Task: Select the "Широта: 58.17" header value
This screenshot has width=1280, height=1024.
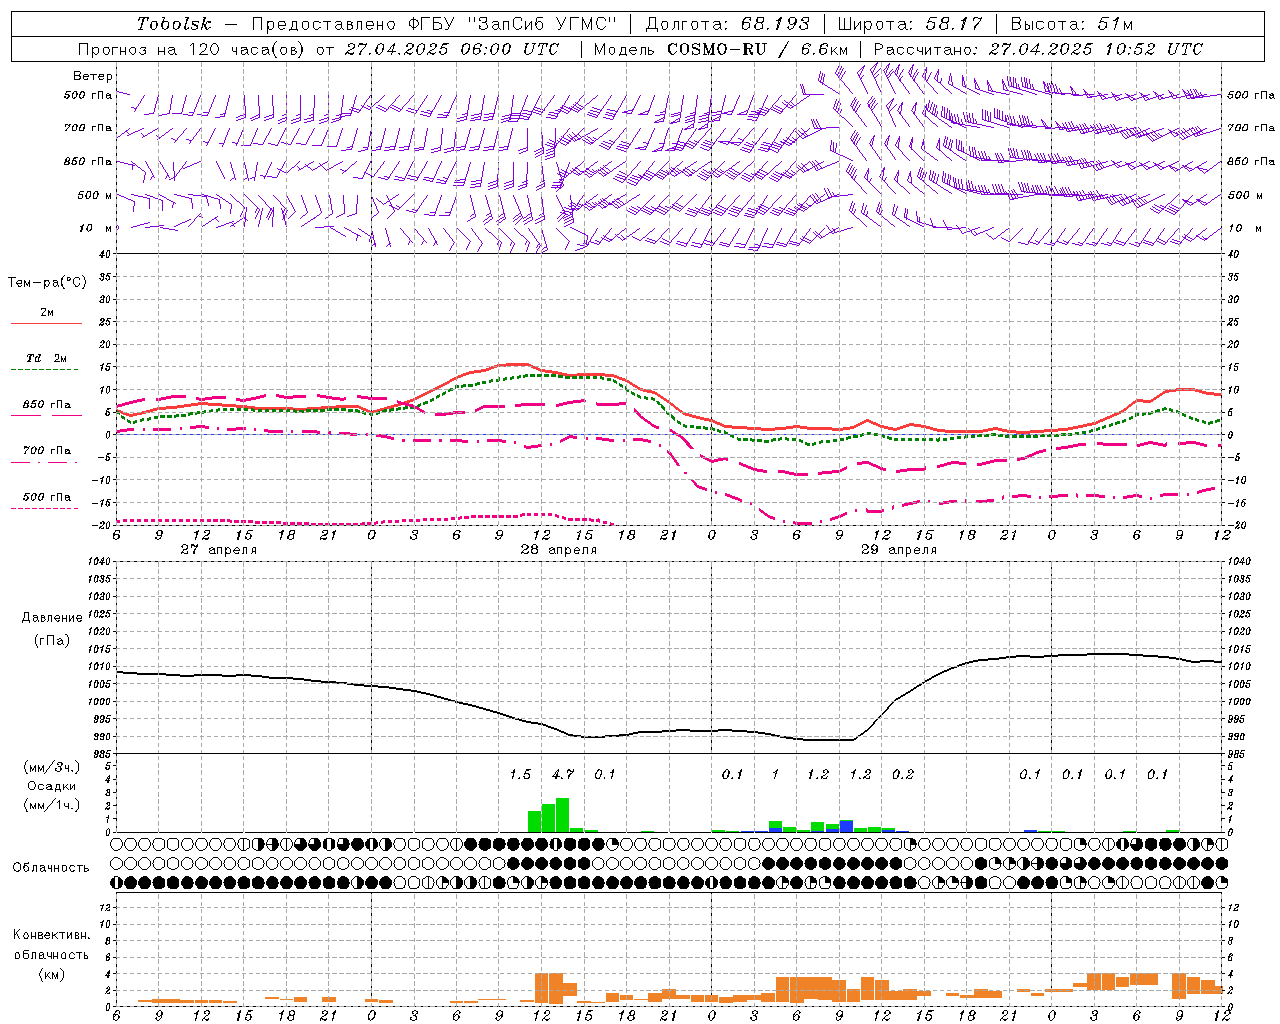Action: (910, 24)
